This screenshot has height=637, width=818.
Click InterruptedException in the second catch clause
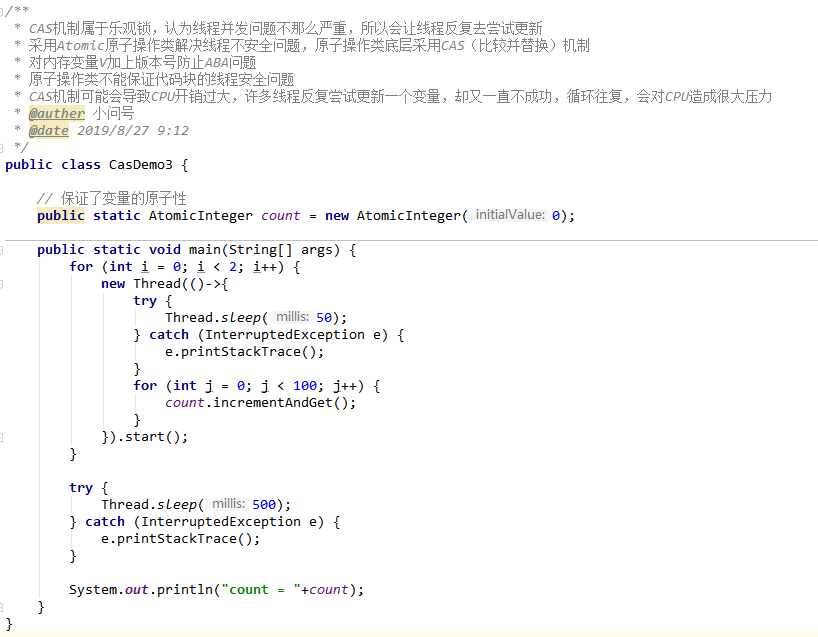point(221,522)
